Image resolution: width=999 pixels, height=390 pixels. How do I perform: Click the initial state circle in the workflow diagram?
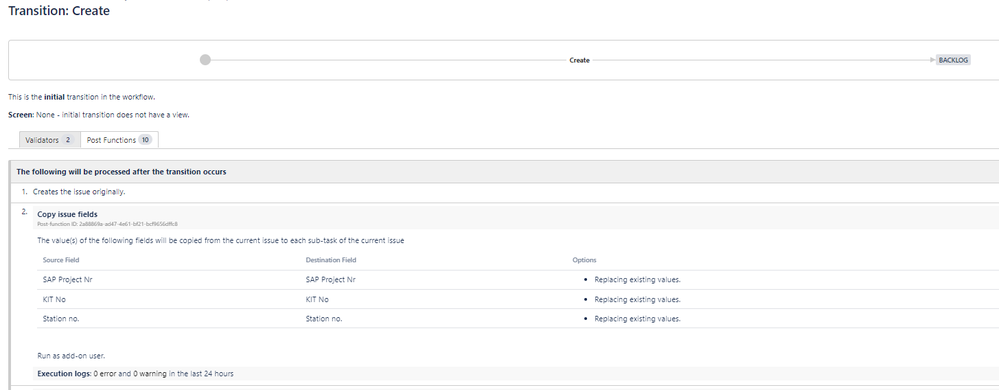[x=205, y=59]
